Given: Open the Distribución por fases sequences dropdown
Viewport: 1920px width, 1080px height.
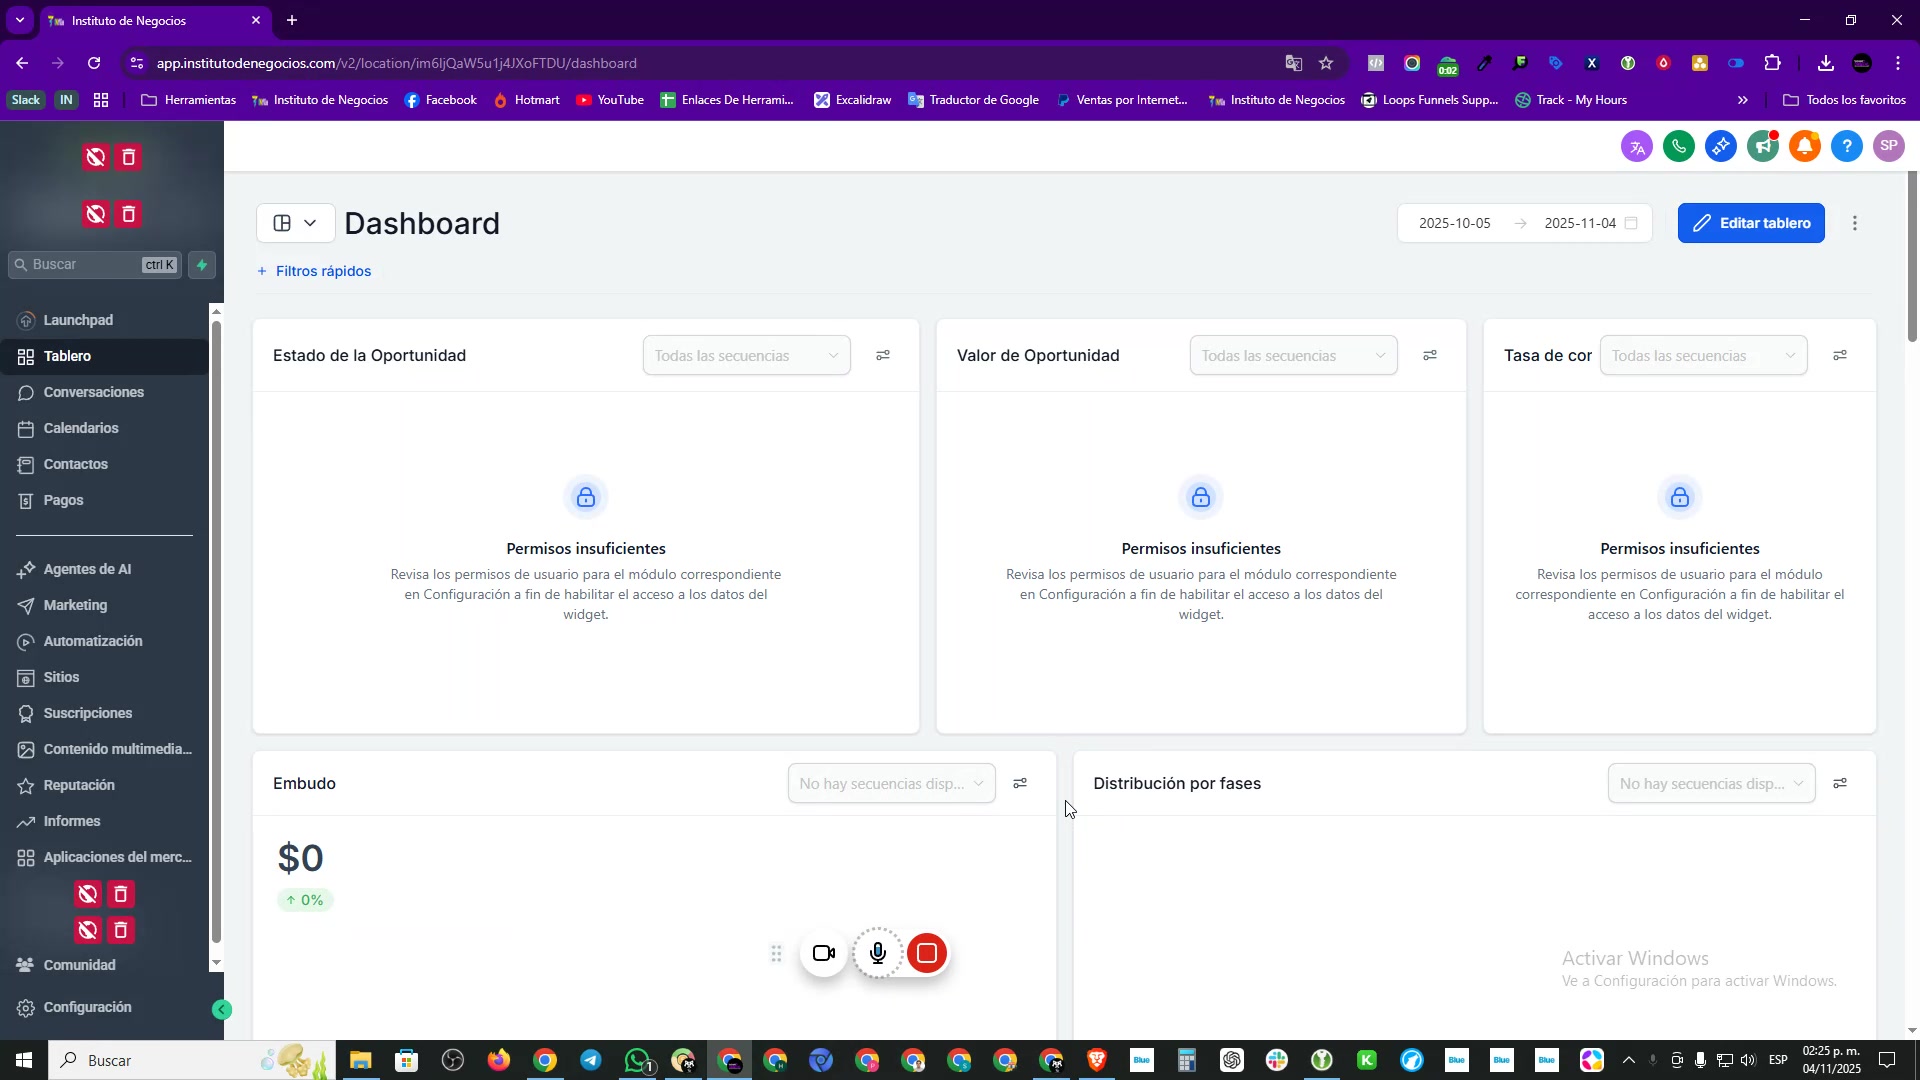Looking at the screenshot, I should click(1712, 784).
